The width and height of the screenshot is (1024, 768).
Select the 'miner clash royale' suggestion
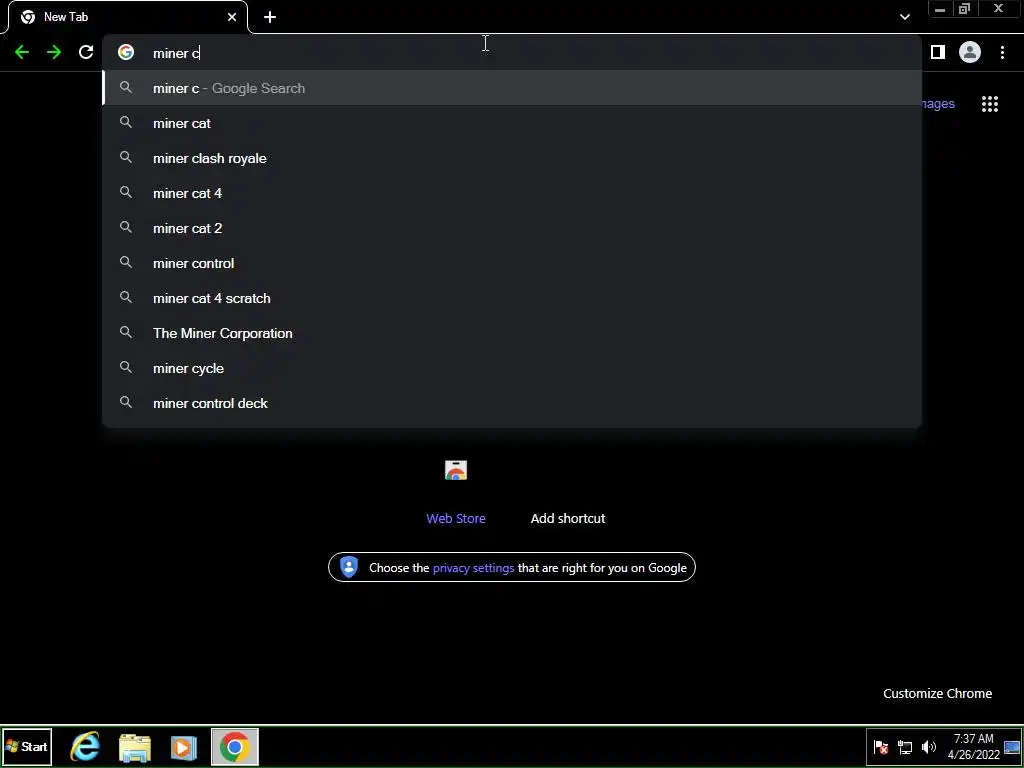click(511, 158)
